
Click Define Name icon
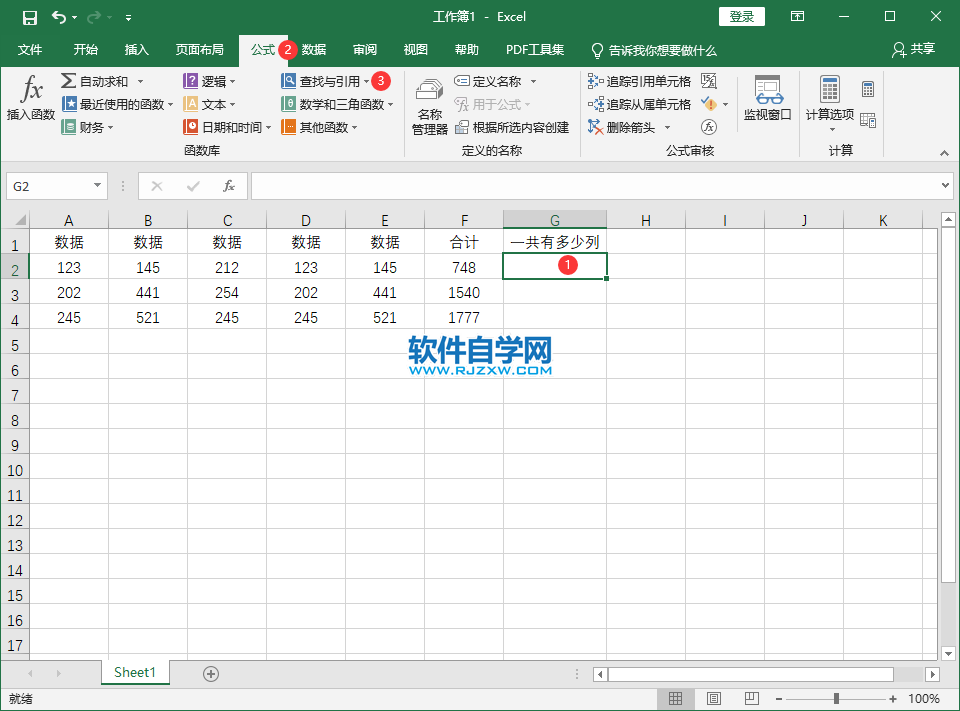pyautogui.click(x=462, y=81)
